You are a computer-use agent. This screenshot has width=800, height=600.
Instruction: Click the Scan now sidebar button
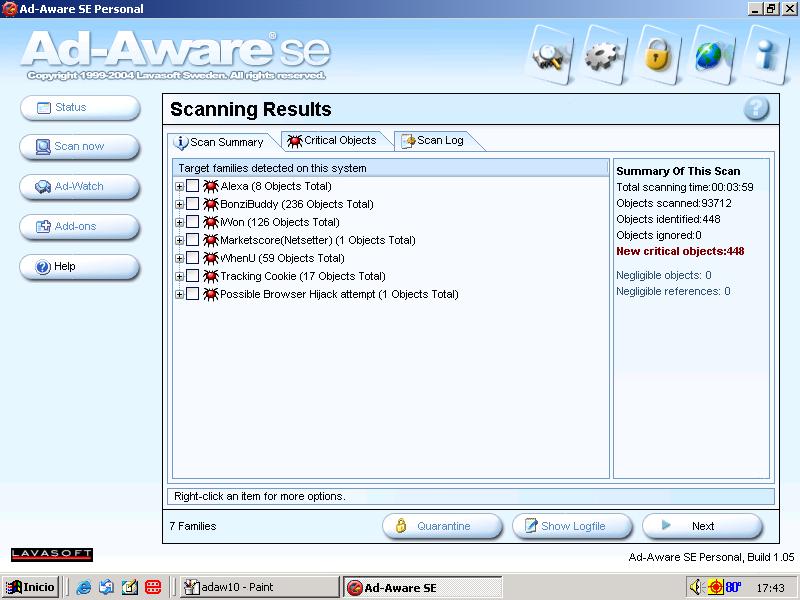pos(80,147)
